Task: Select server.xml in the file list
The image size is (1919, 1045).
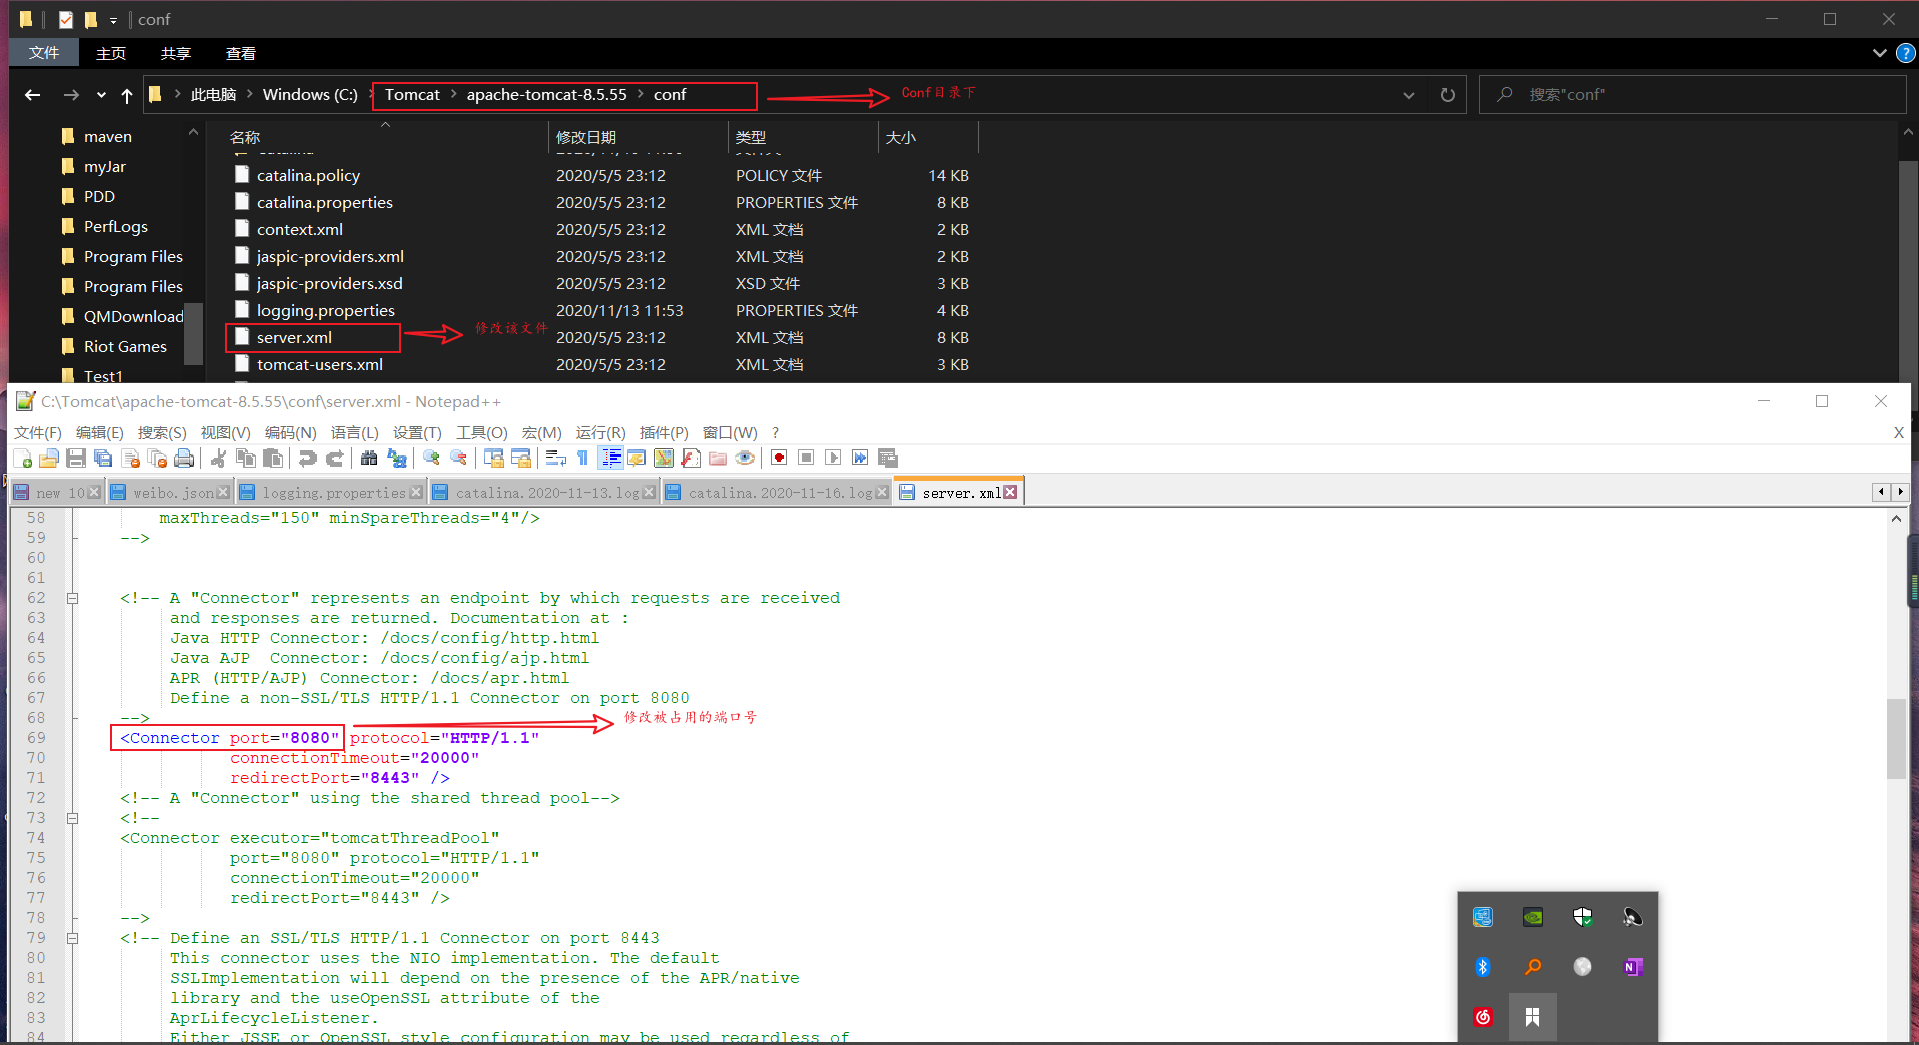Action: tap(294, 338)
